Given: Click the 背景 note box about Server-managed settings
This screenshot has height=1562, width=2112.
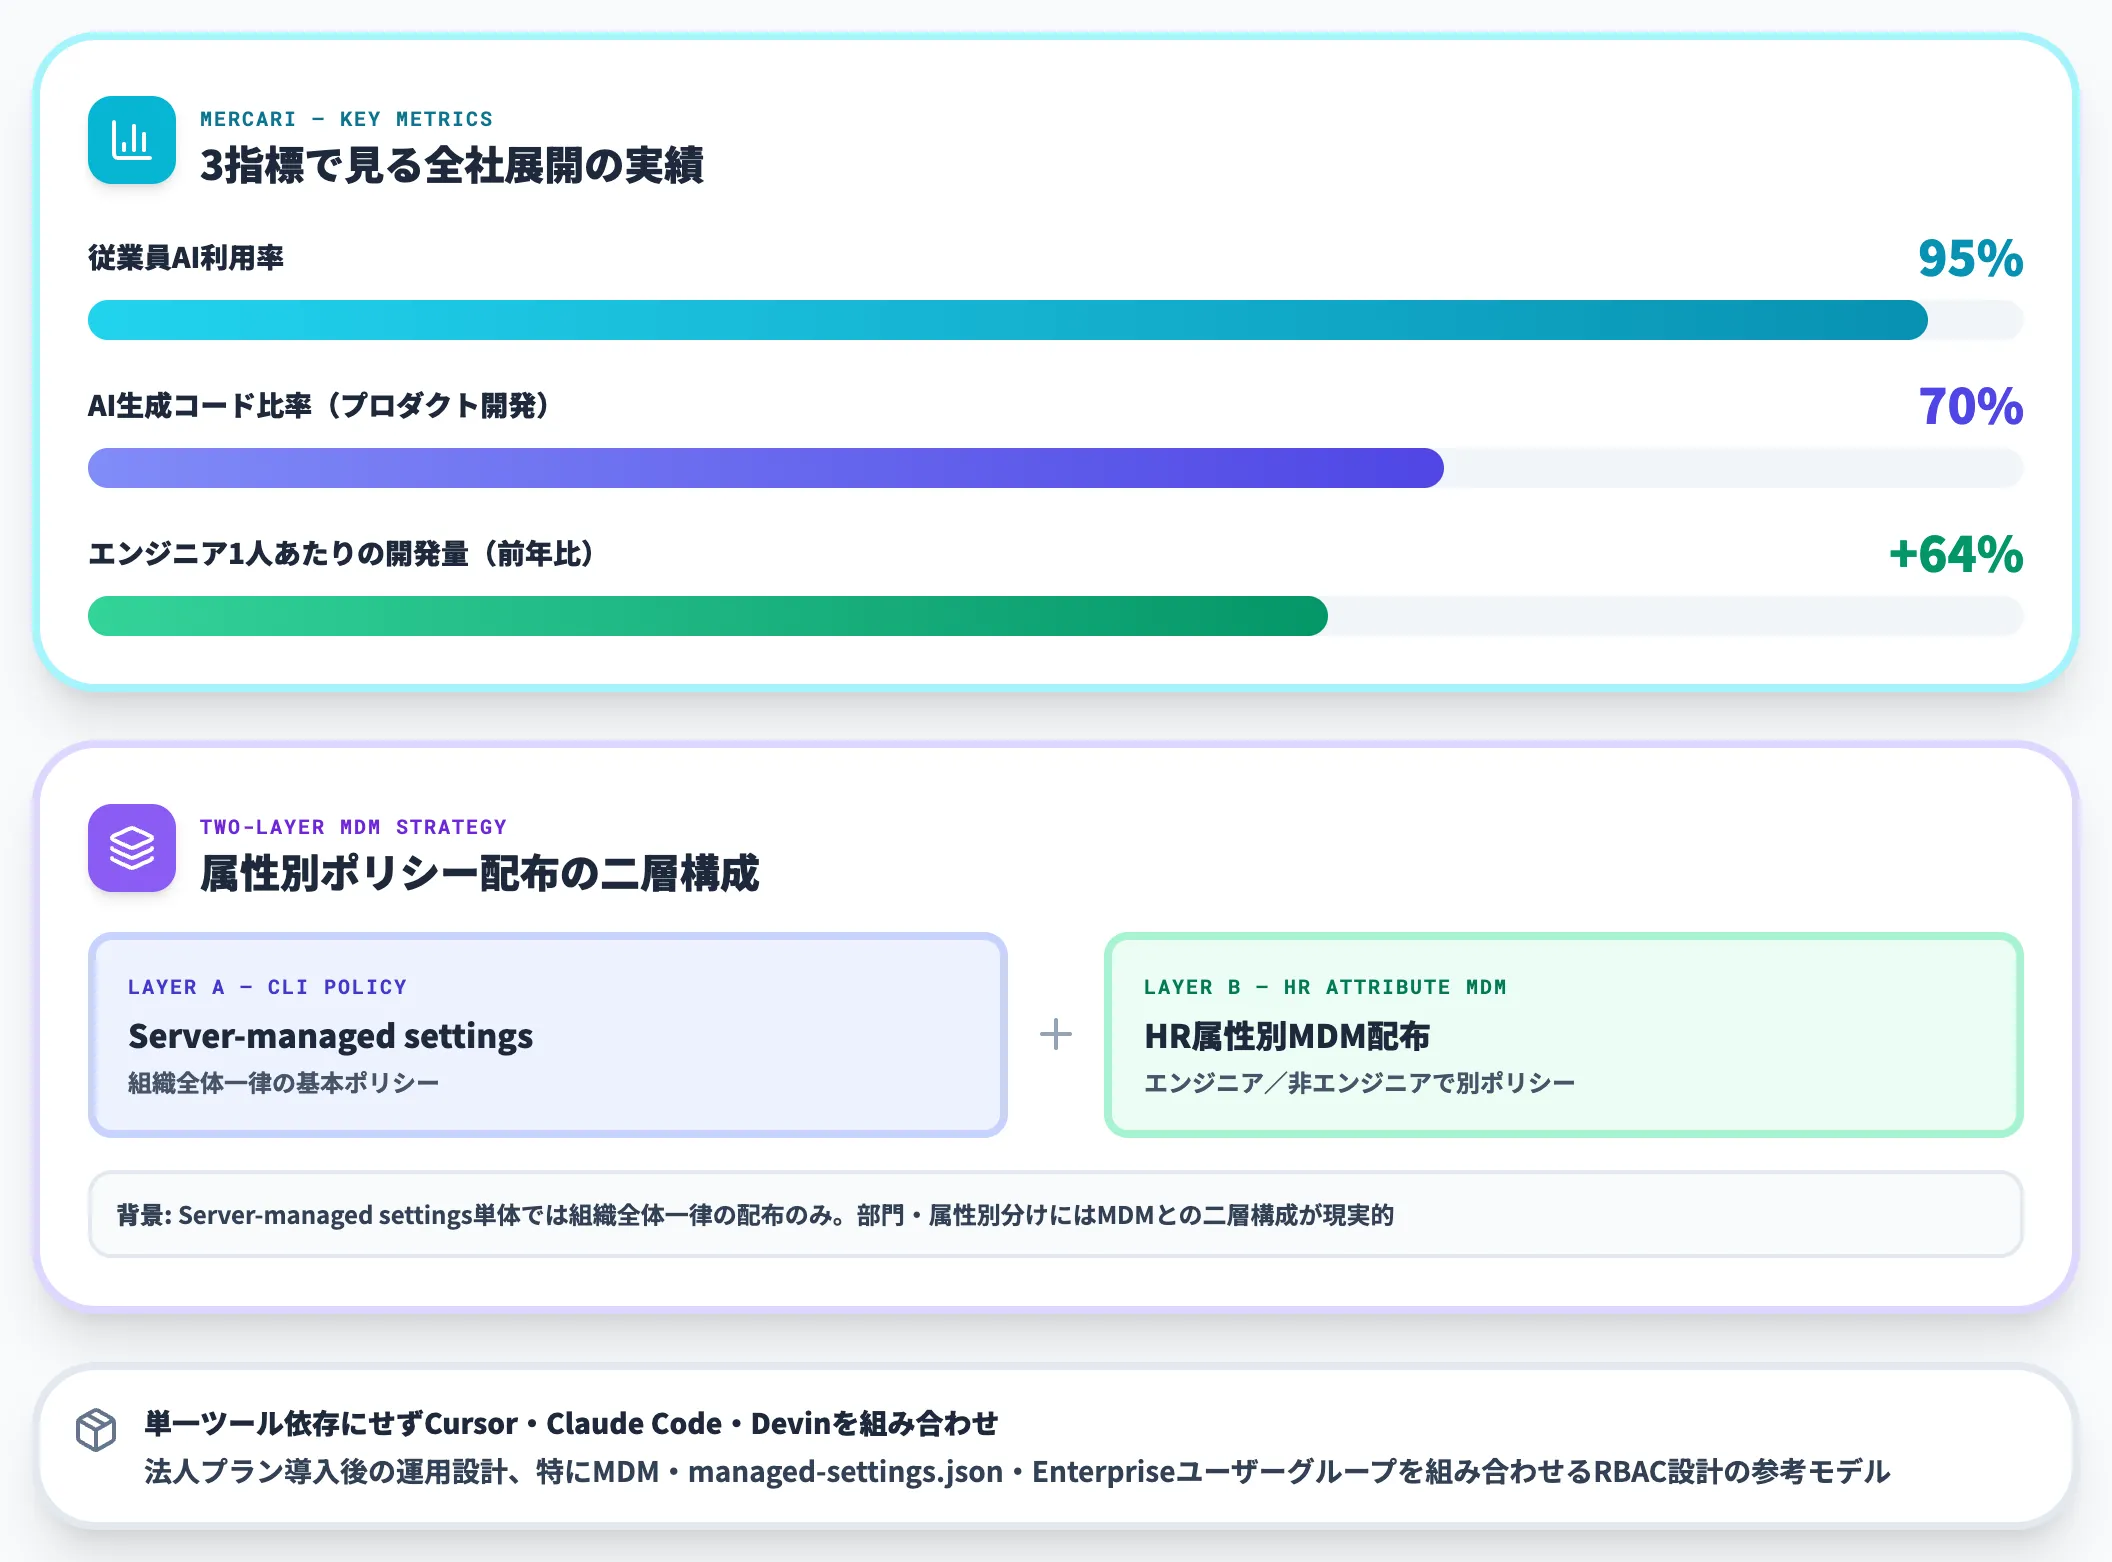Looking at the screenshot, I should pyautogui.click(x=1056, y=1214).
